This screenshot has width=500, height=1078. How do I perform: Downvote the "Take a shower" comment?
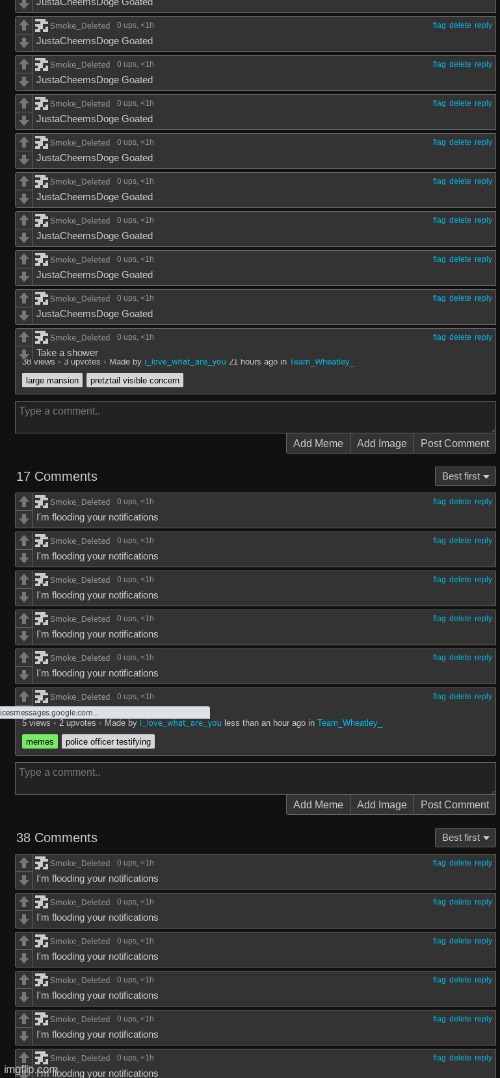click(x=24, y=353)
